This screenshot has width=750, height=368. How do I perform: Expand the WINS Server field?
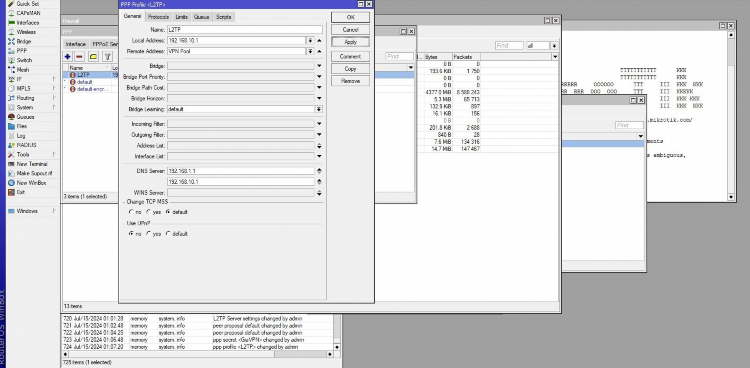click(319, 193)
